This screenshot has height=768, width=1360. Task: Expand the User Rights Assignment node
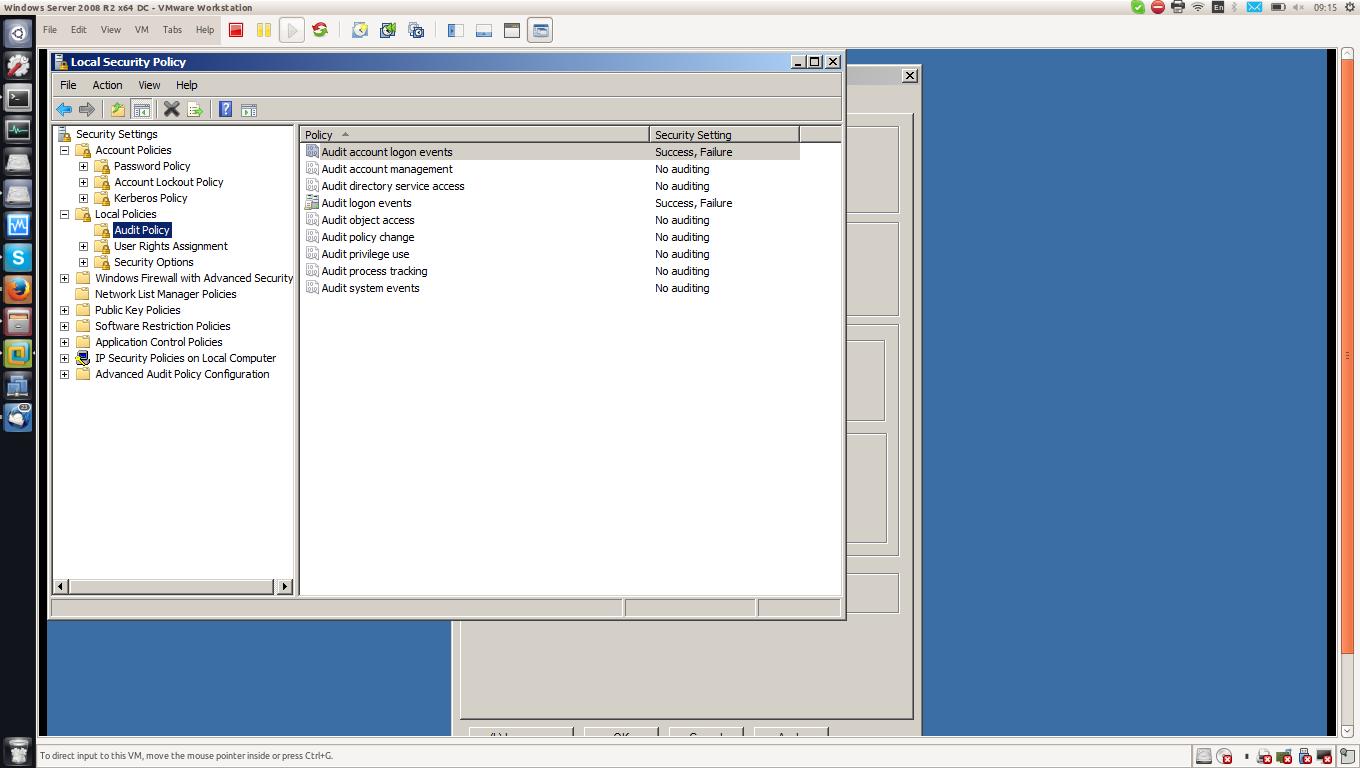tap(84, 246)
